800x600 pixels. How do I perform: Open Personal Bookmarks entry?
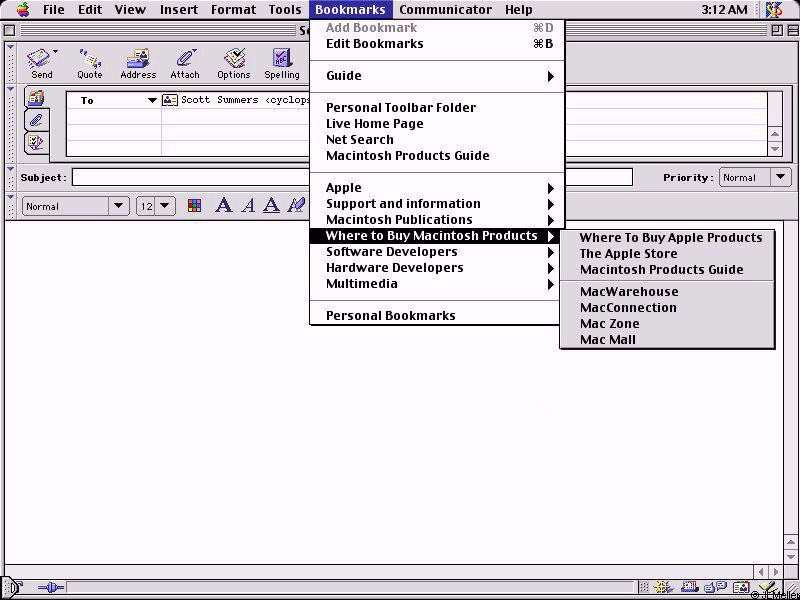click(x=437, y=316)
